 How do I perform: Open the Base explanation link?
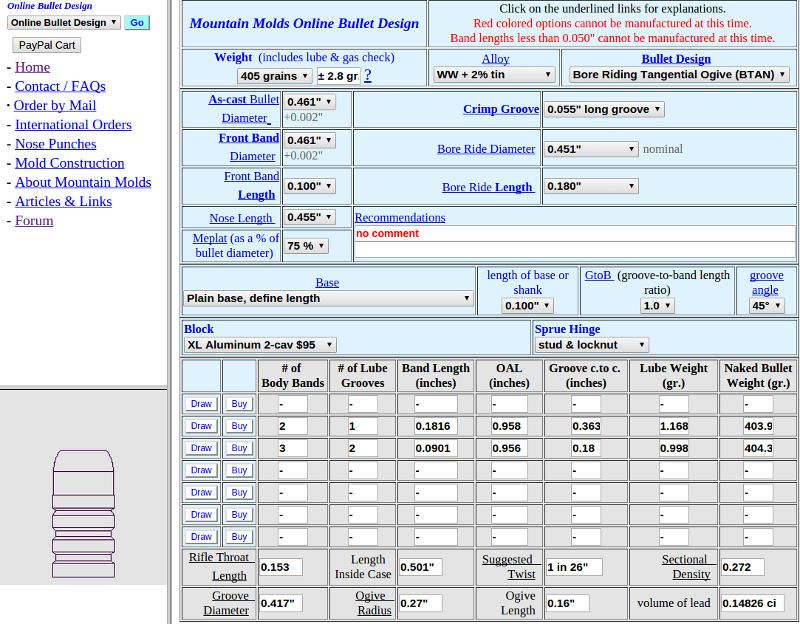point(327,282)
